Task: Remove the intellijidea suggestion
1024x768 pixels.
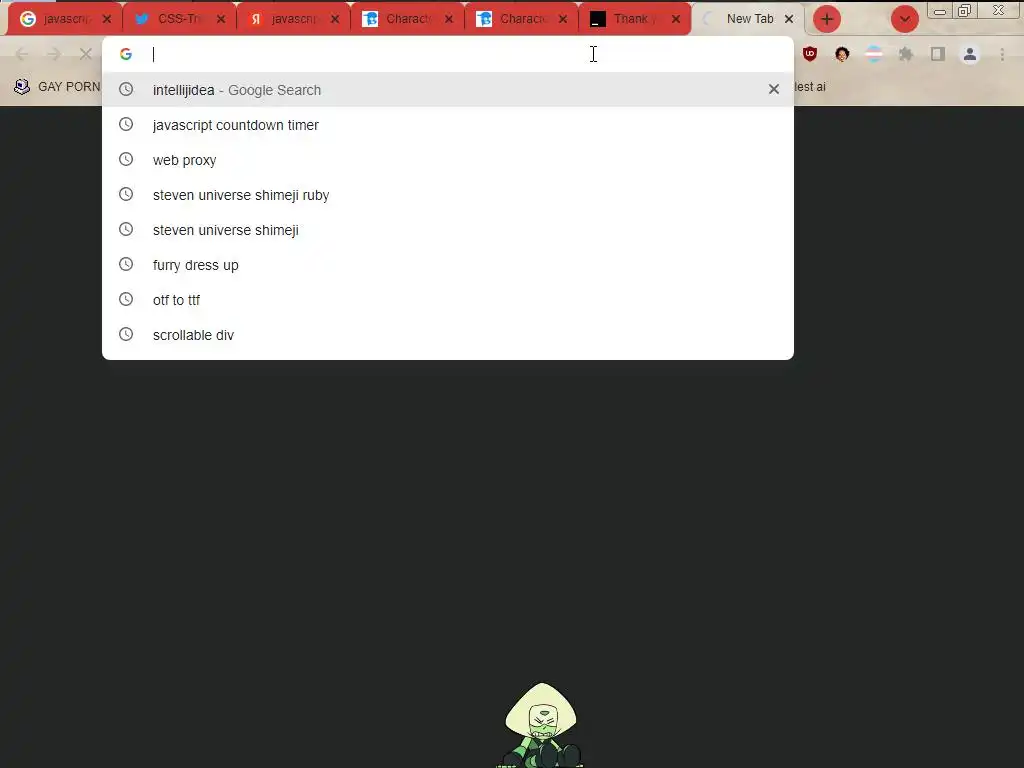Action: pos(774,89)
